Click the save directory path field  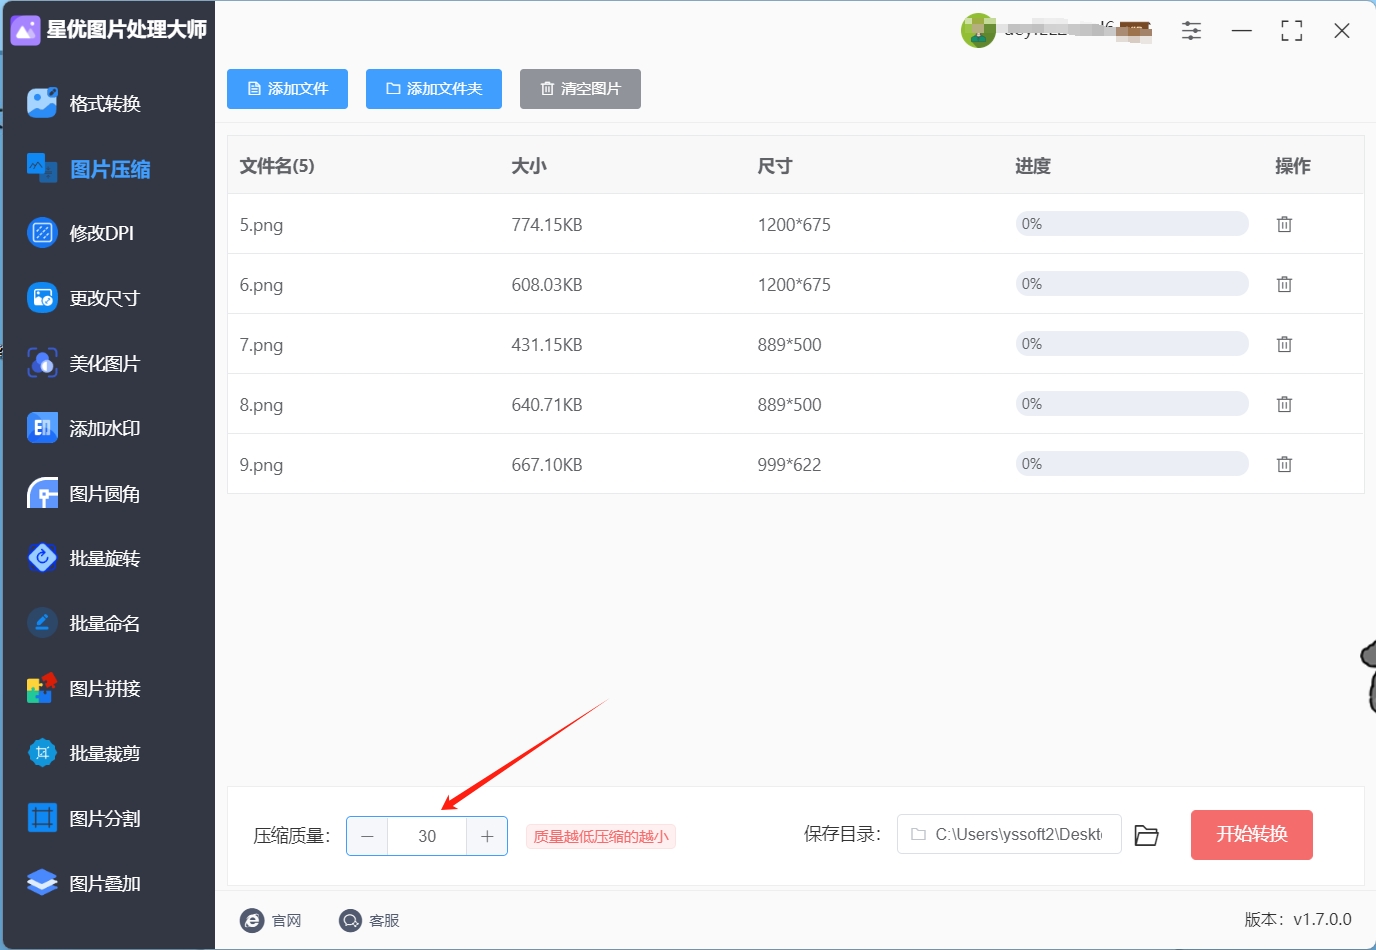tap(1009, 834)
